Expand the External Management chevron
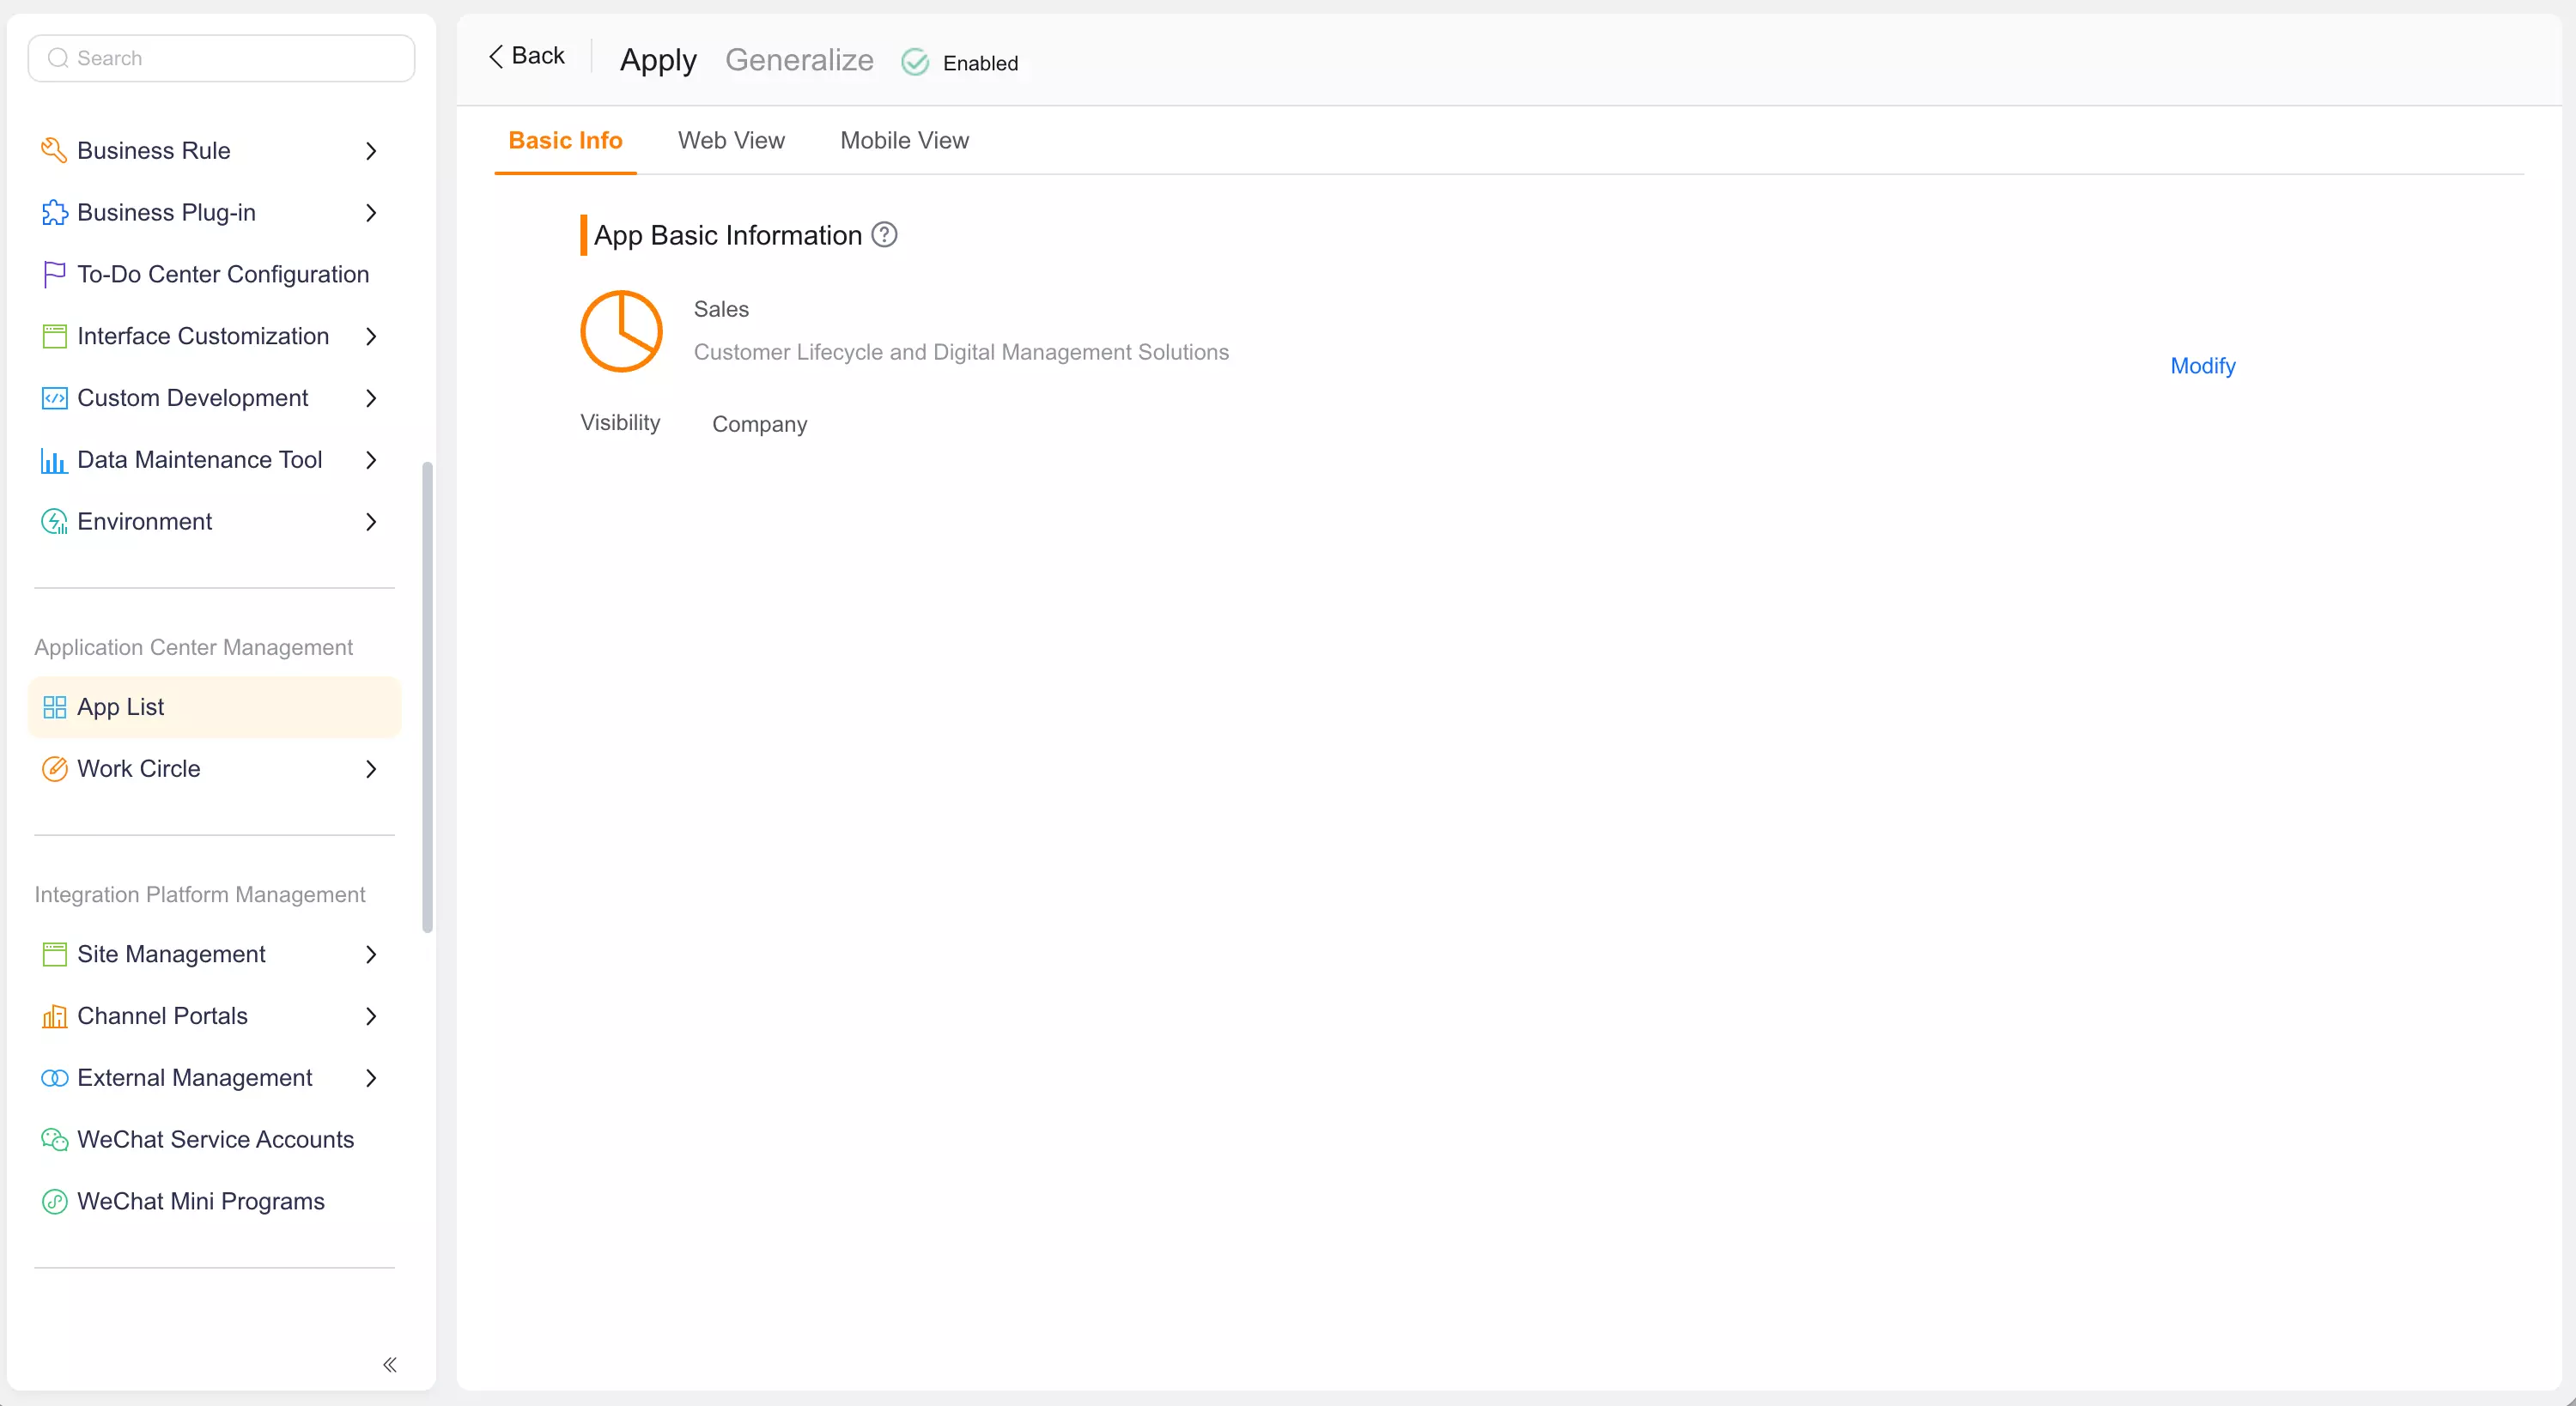Viewport: 2576px width, 1406px height. click(371, 1078)
